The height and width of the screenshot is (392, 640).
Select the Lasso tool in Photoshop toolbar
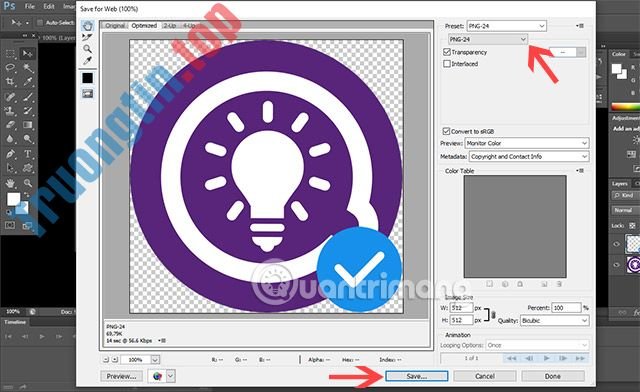tap(10, 67)
